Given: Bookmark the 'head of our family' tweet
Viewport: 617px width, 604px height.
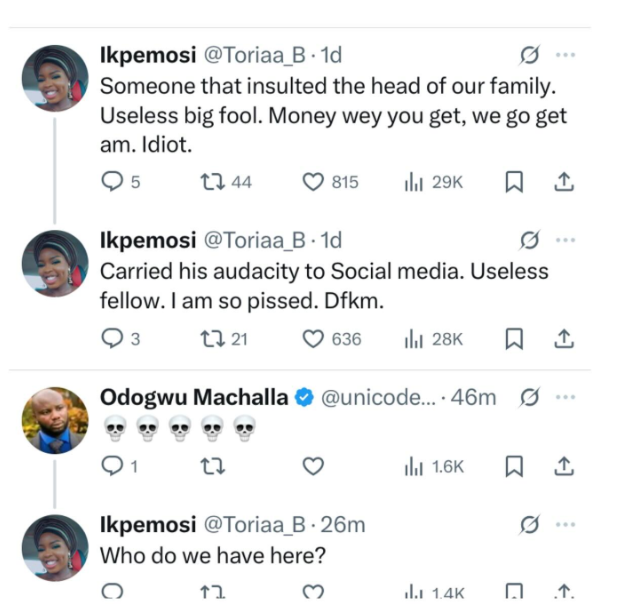Looking at the screenshot, I should (x=515, y=182).
